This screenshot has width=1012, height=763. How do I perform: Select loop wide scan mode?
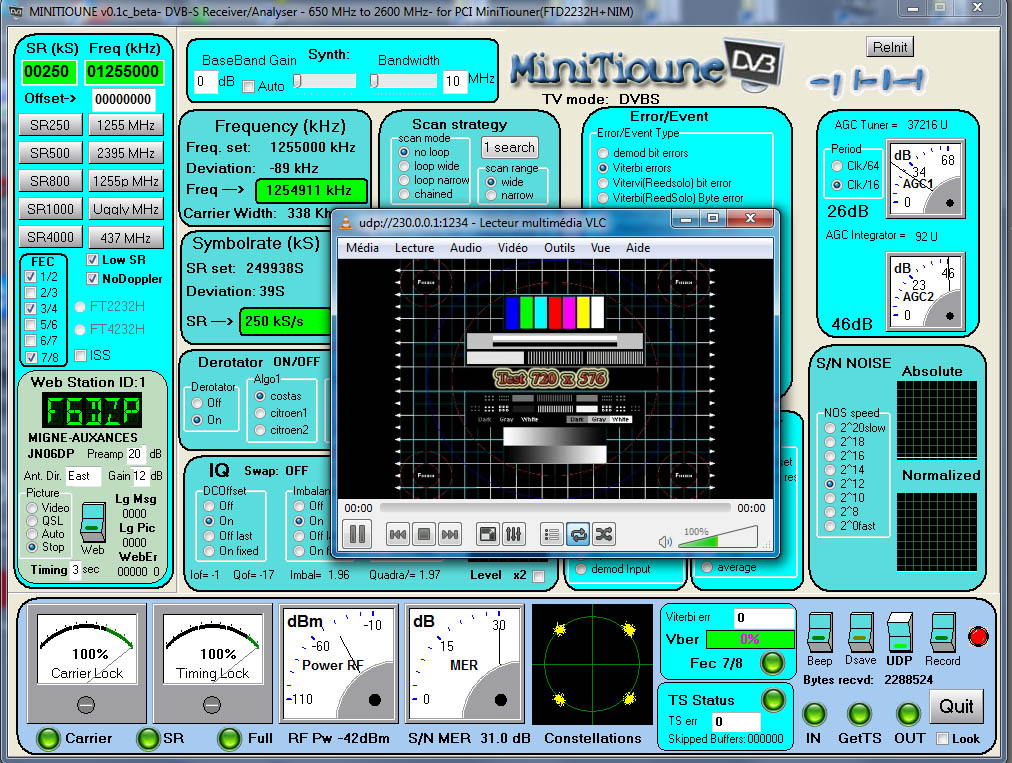point(404,167)
